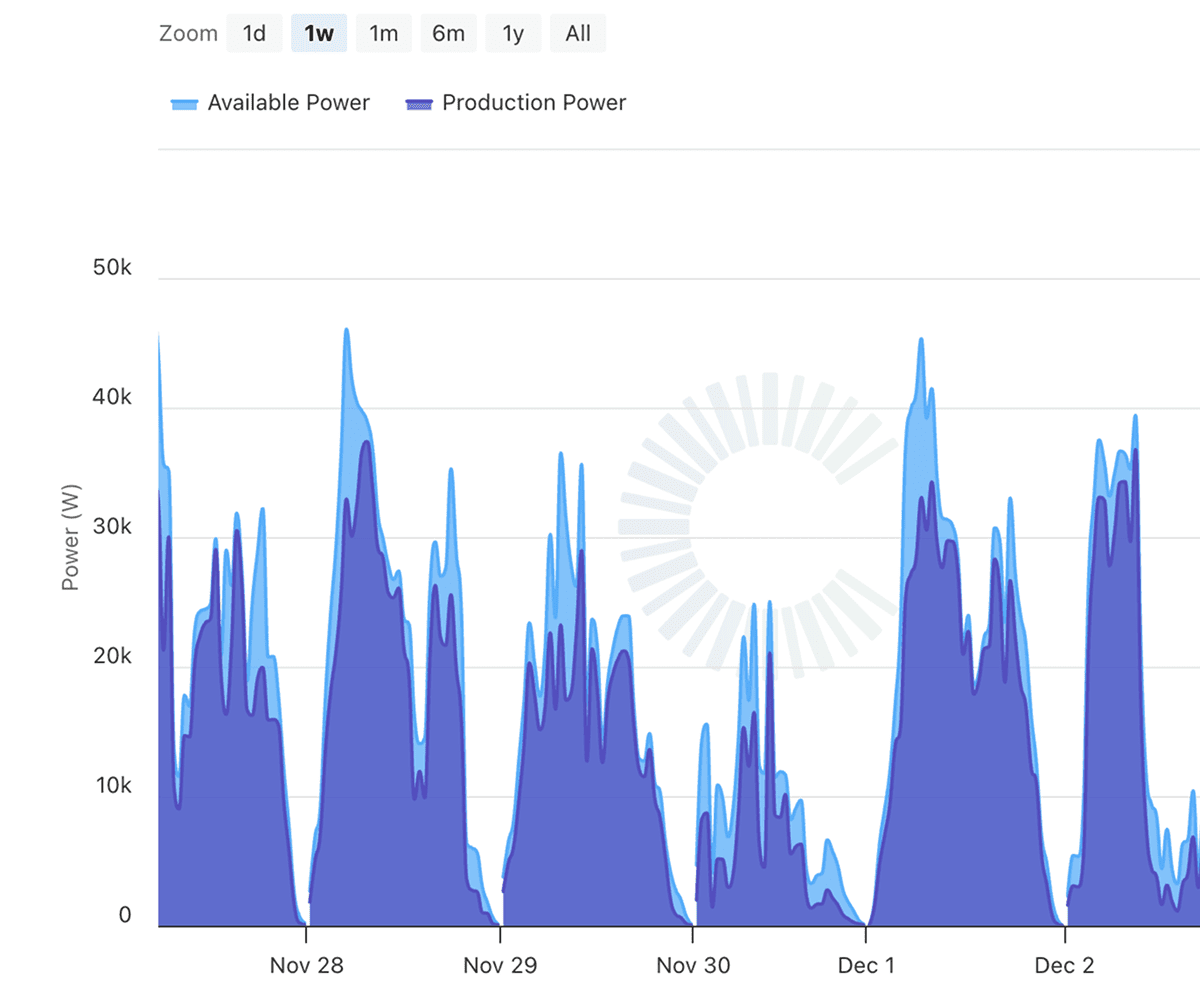Select the 6m zoom range
1200x1000 pixels.
coord(448,32)
